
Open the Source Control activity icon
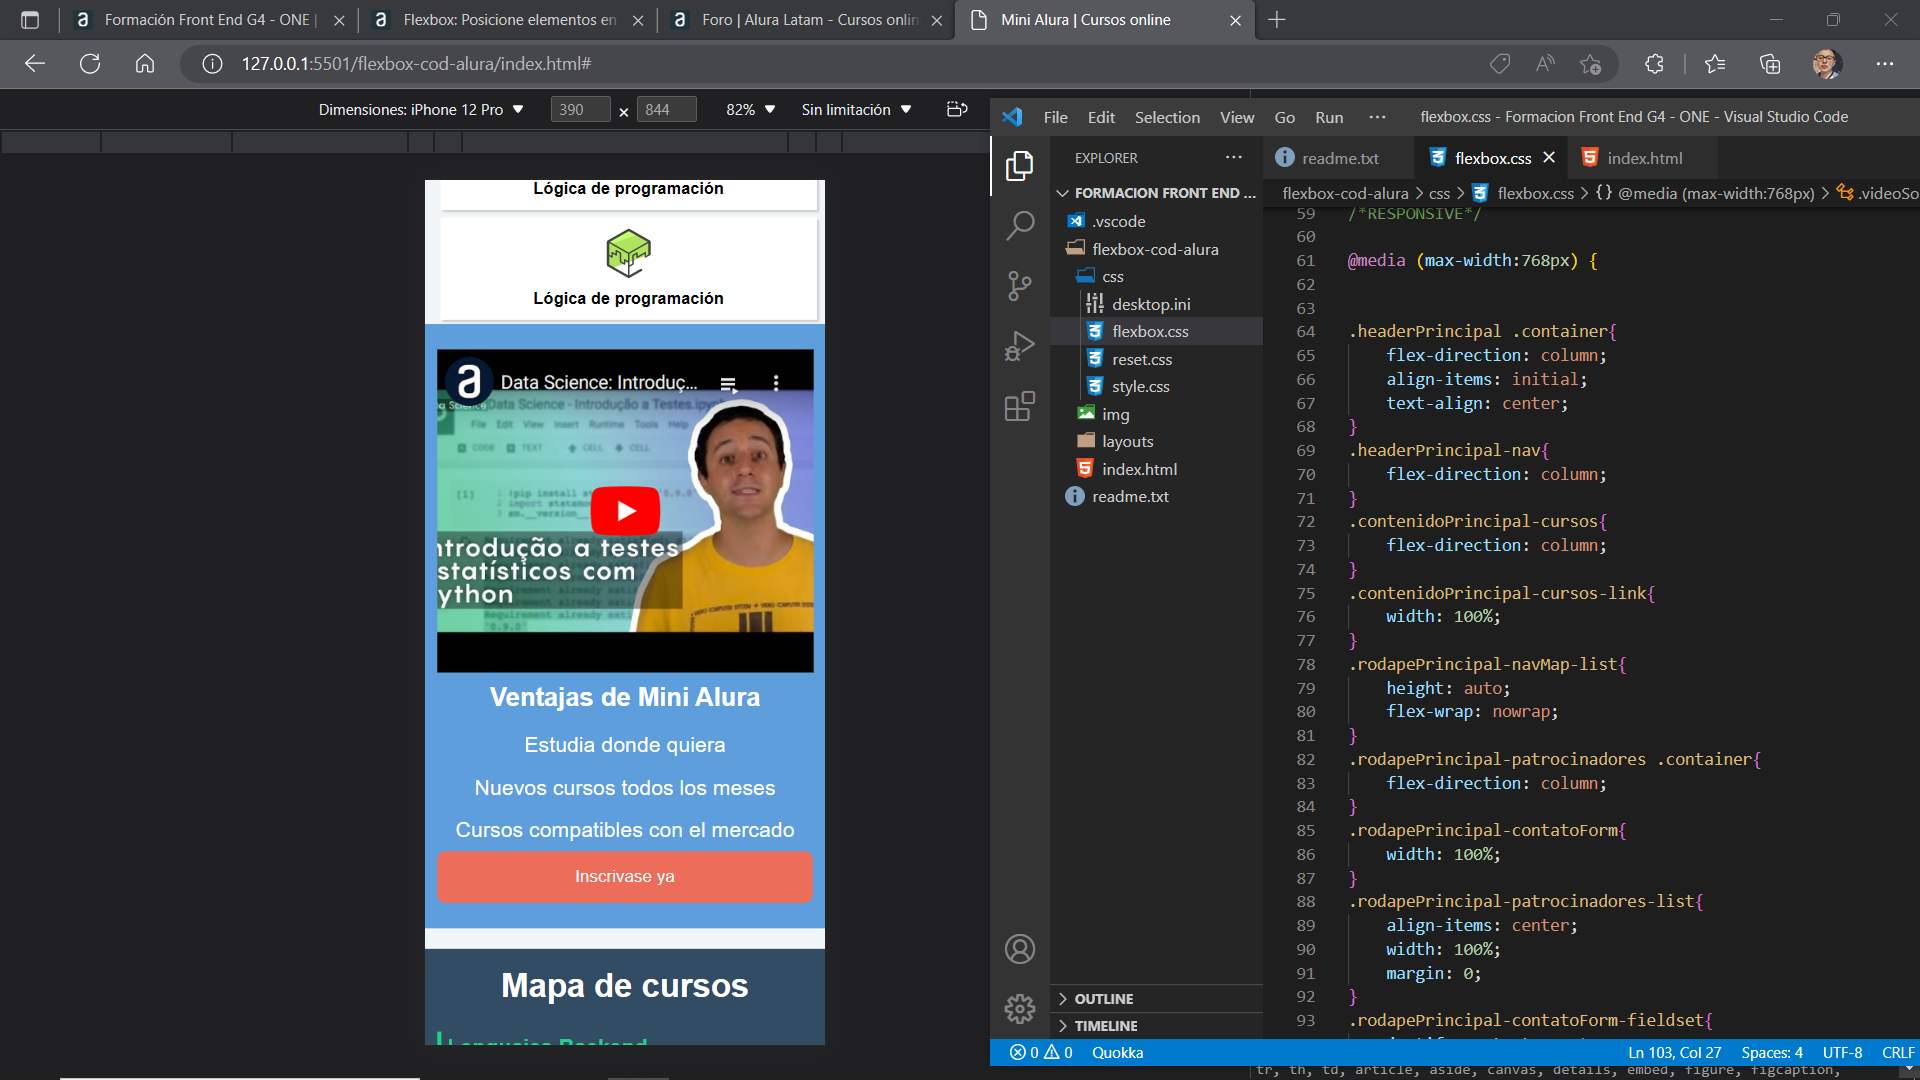[x=1019, y=286]
